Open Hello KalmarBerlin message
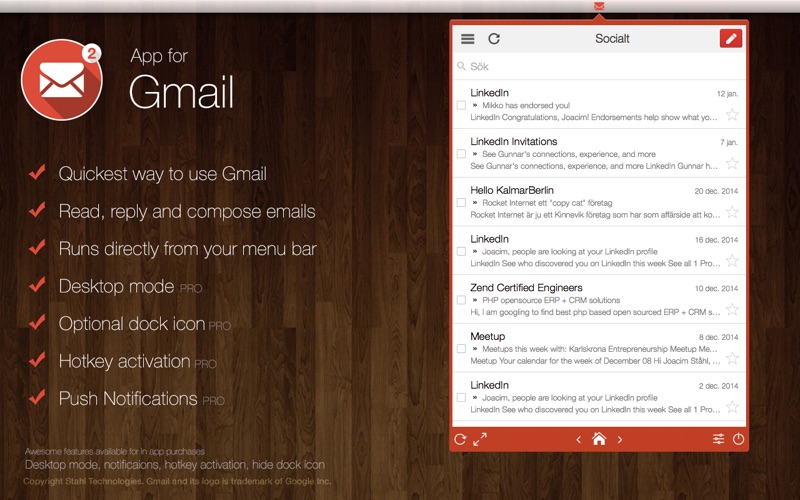800x500 pixels. click(x=599, y=202)
